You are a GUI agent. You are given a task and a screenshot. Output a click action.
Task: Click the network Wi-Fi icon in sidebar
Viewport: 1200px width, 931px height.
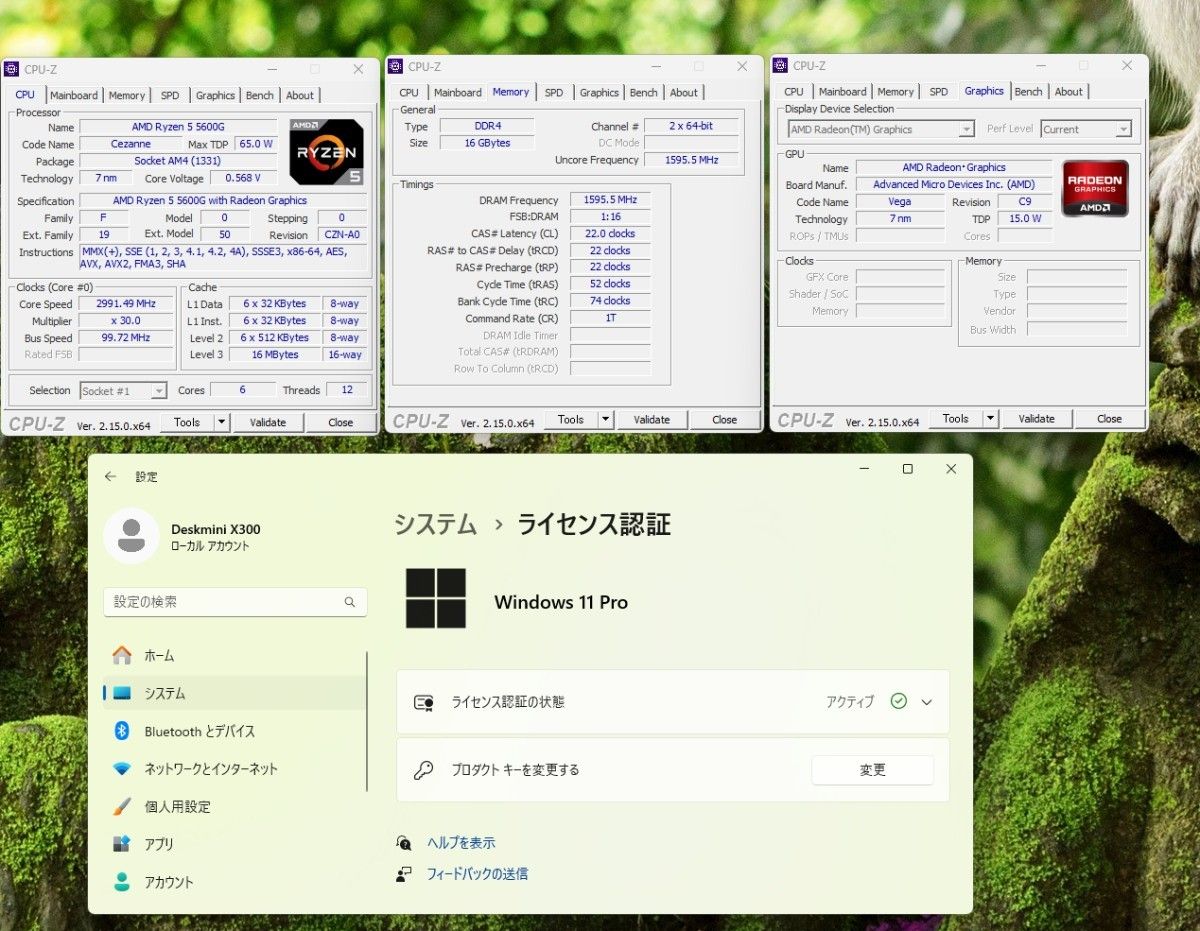[122, 769]
